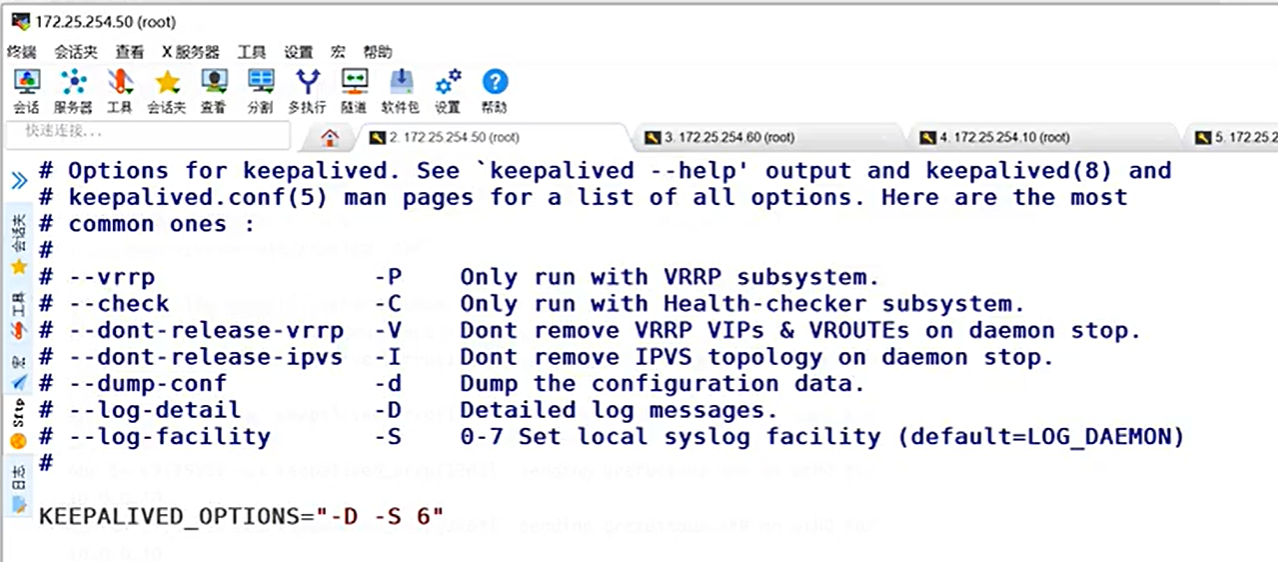The width and height of the screenshot is (1278, 562).
Task: Click the "--dont-release-ipvs" option text
Action: click(206, 357)
